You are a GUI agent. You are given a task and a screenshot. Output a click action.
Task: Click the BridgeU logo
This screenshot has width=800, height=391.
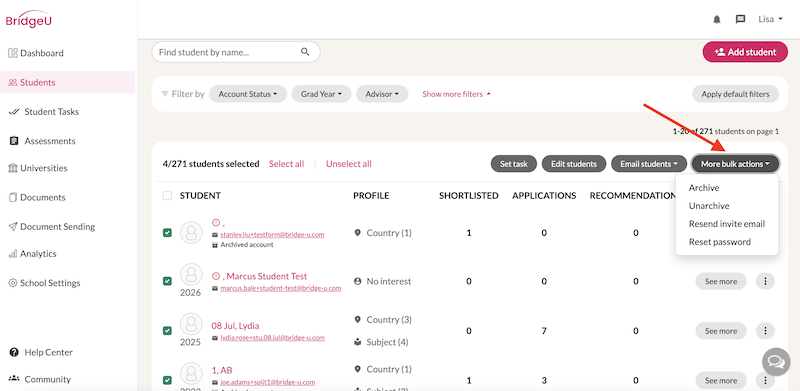(x=29, y=19)
